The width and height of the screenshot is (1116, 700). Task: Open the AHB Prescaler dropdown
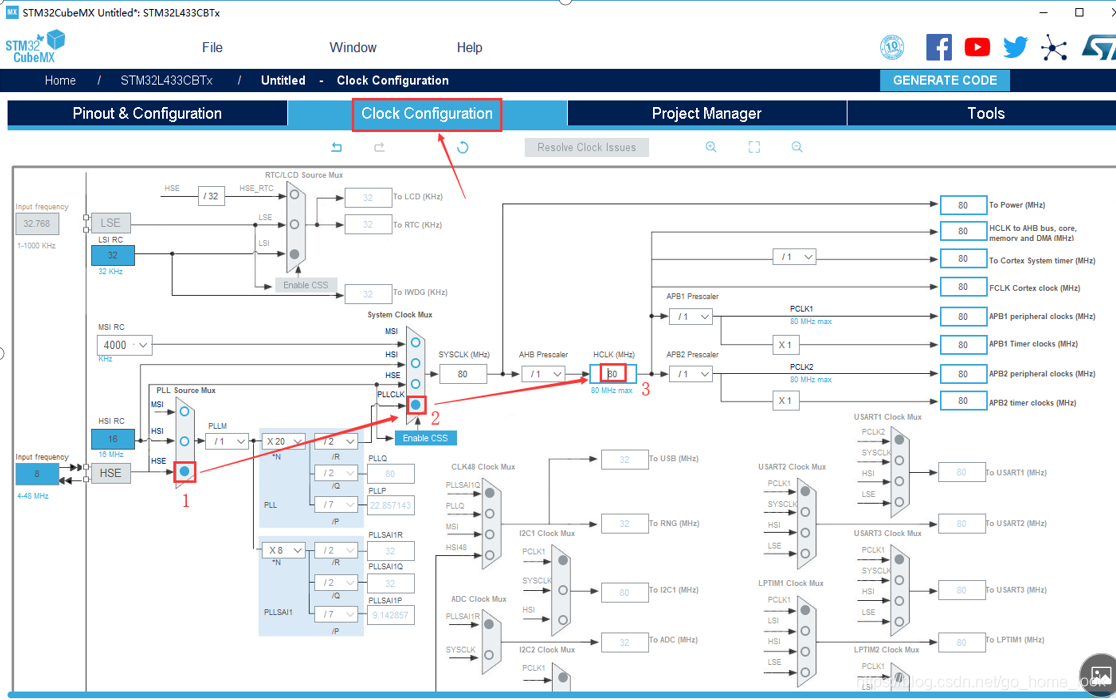pyautogui.click(x=544, y=374)
